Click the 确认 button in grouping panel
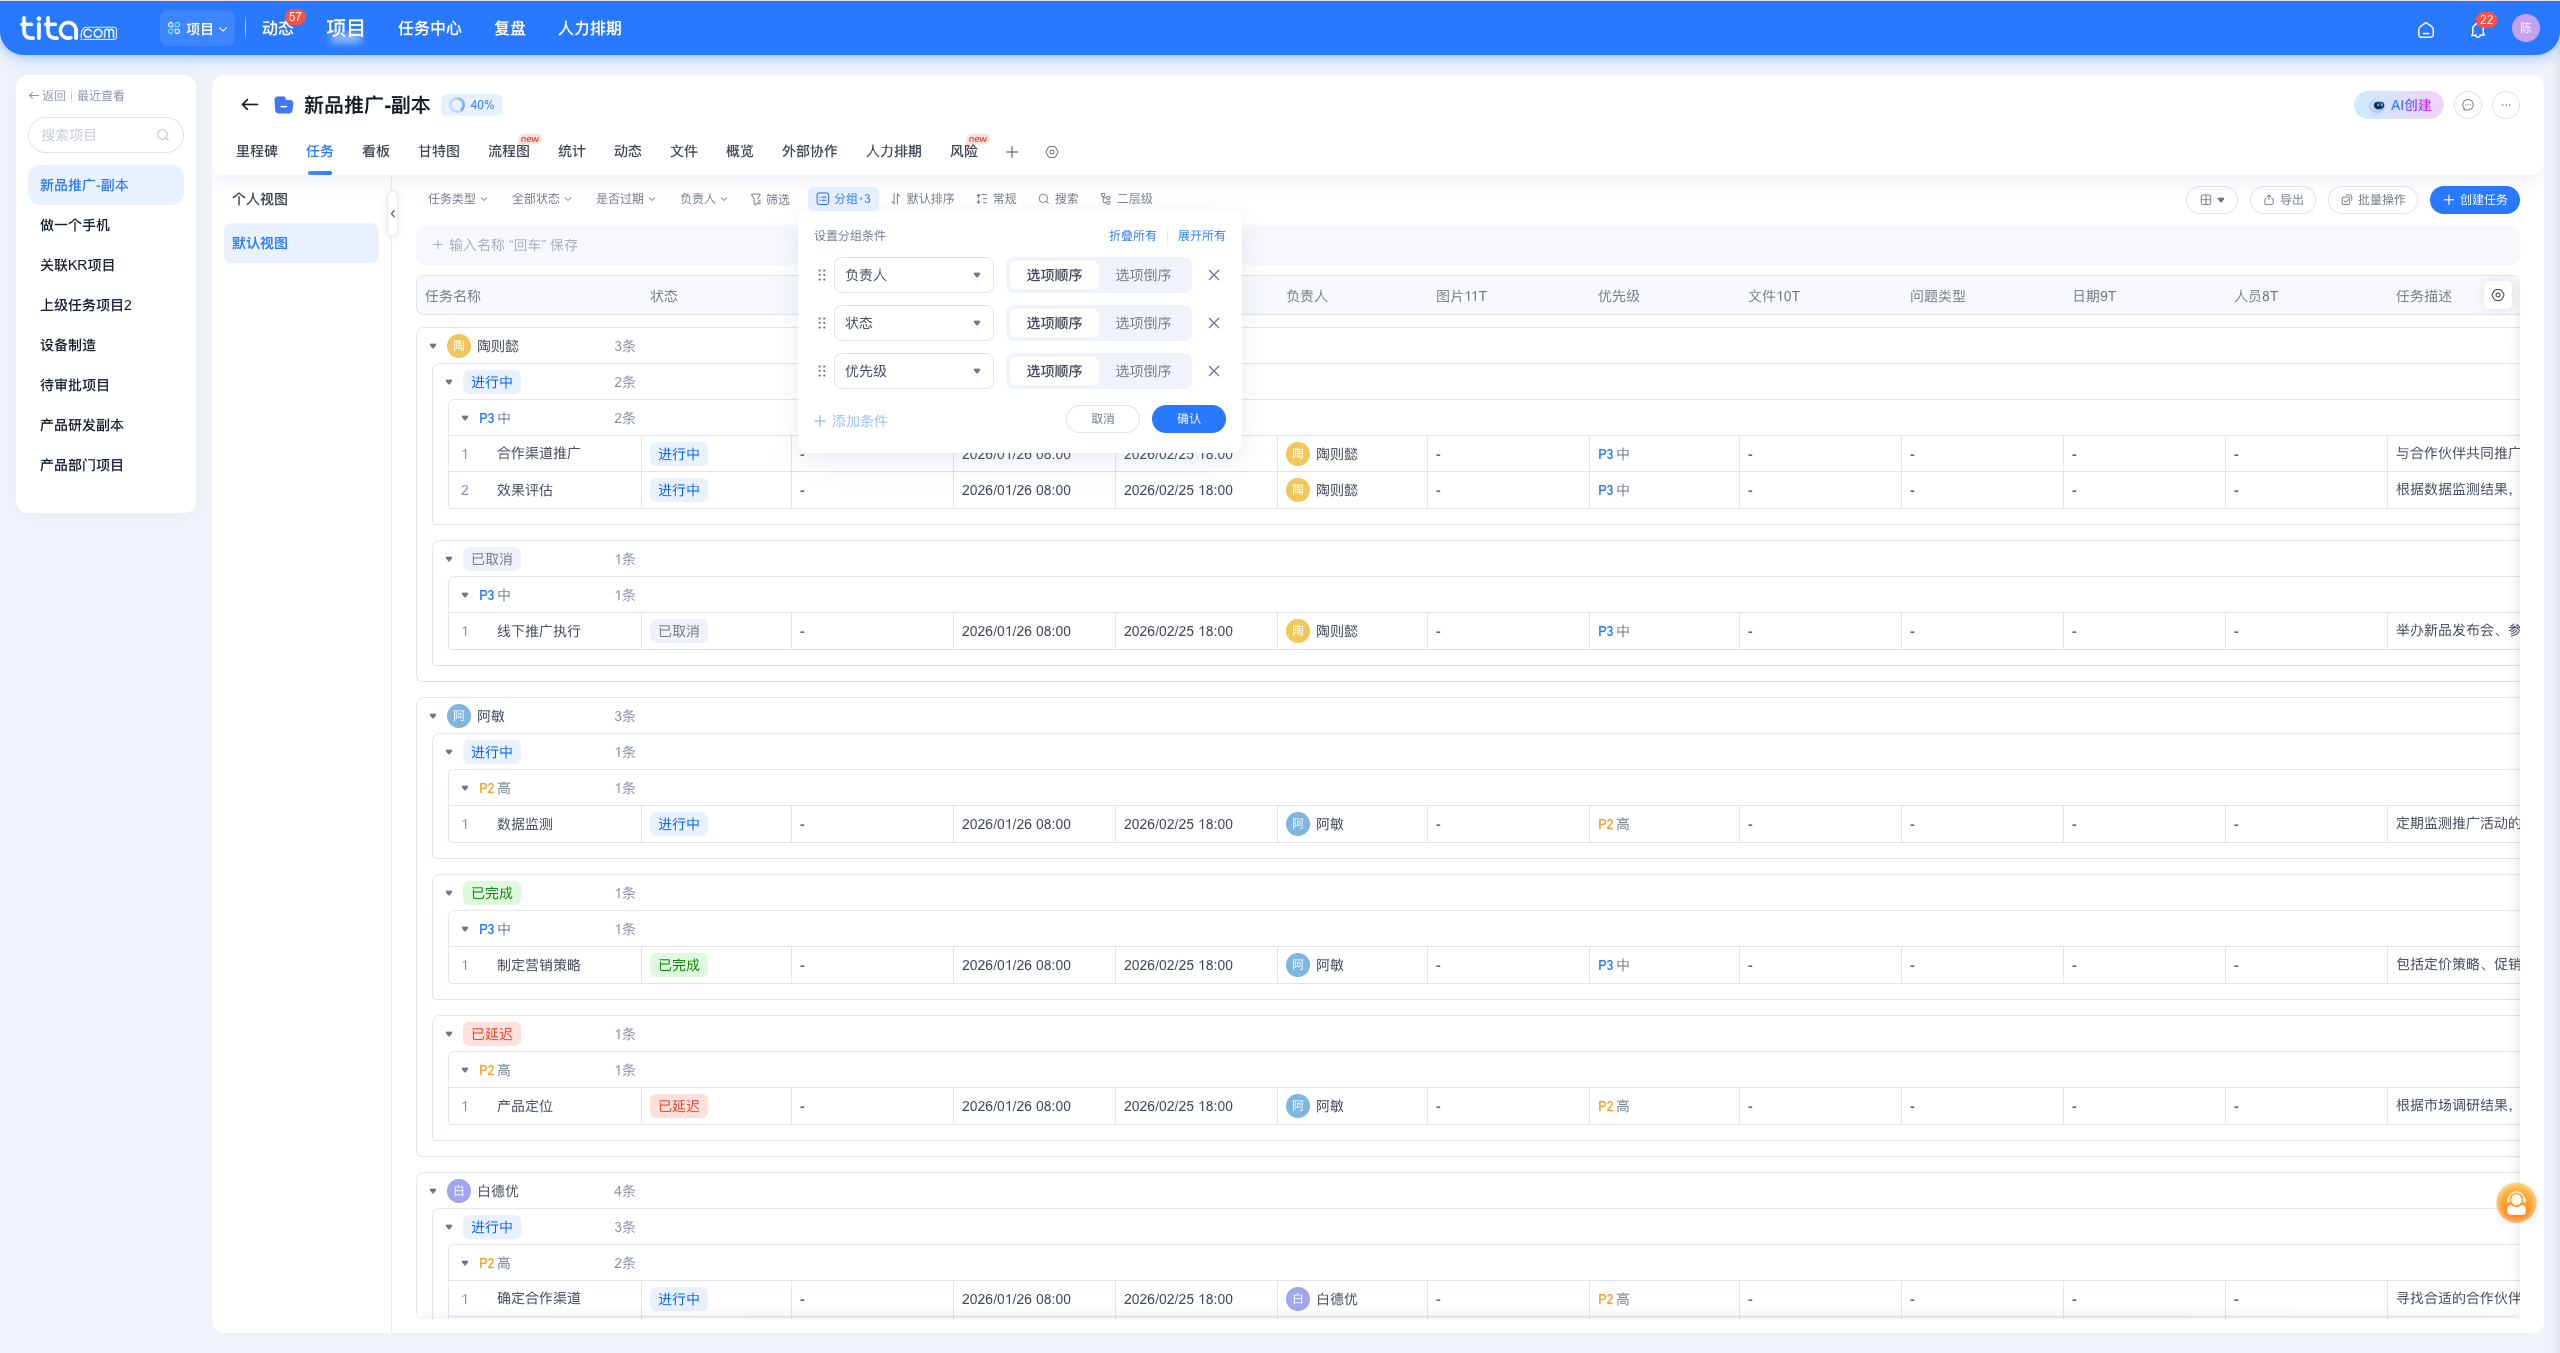Viewport: 2560px width, 1353px height. [1188, 419]
